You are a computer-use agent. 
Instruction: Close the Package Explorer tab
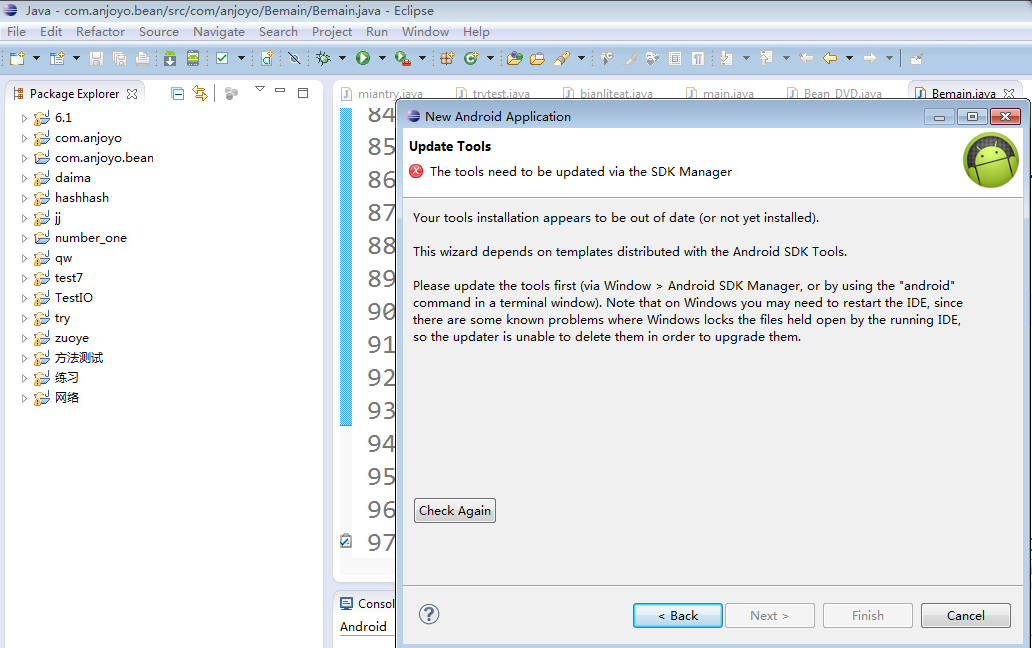point(132,93)
